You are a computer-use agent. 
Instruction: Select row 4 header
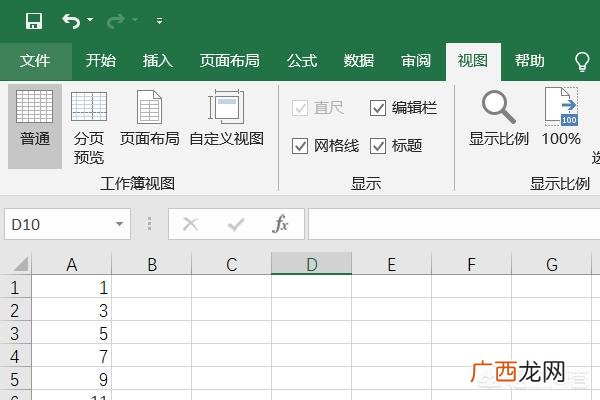pyautogui.click(x=15, y=356)
